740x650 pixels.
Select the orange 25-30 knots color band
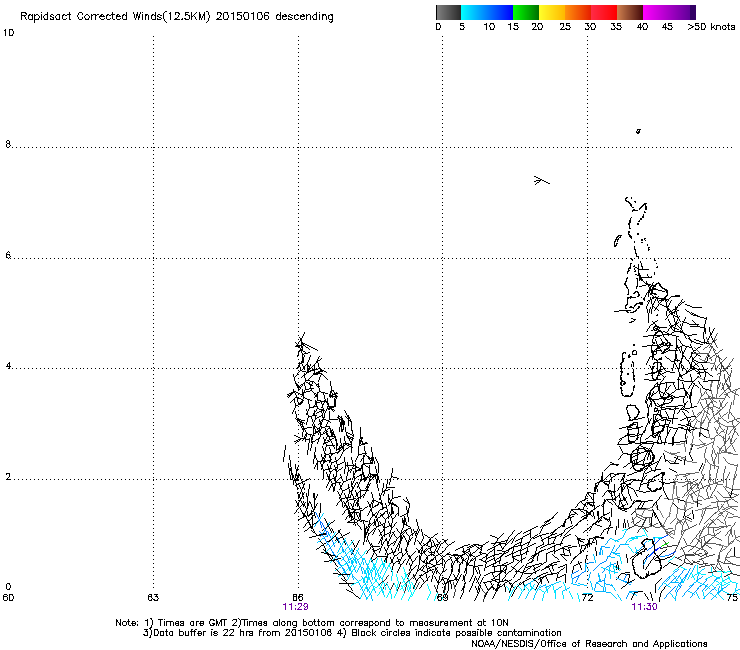[578, 12]
